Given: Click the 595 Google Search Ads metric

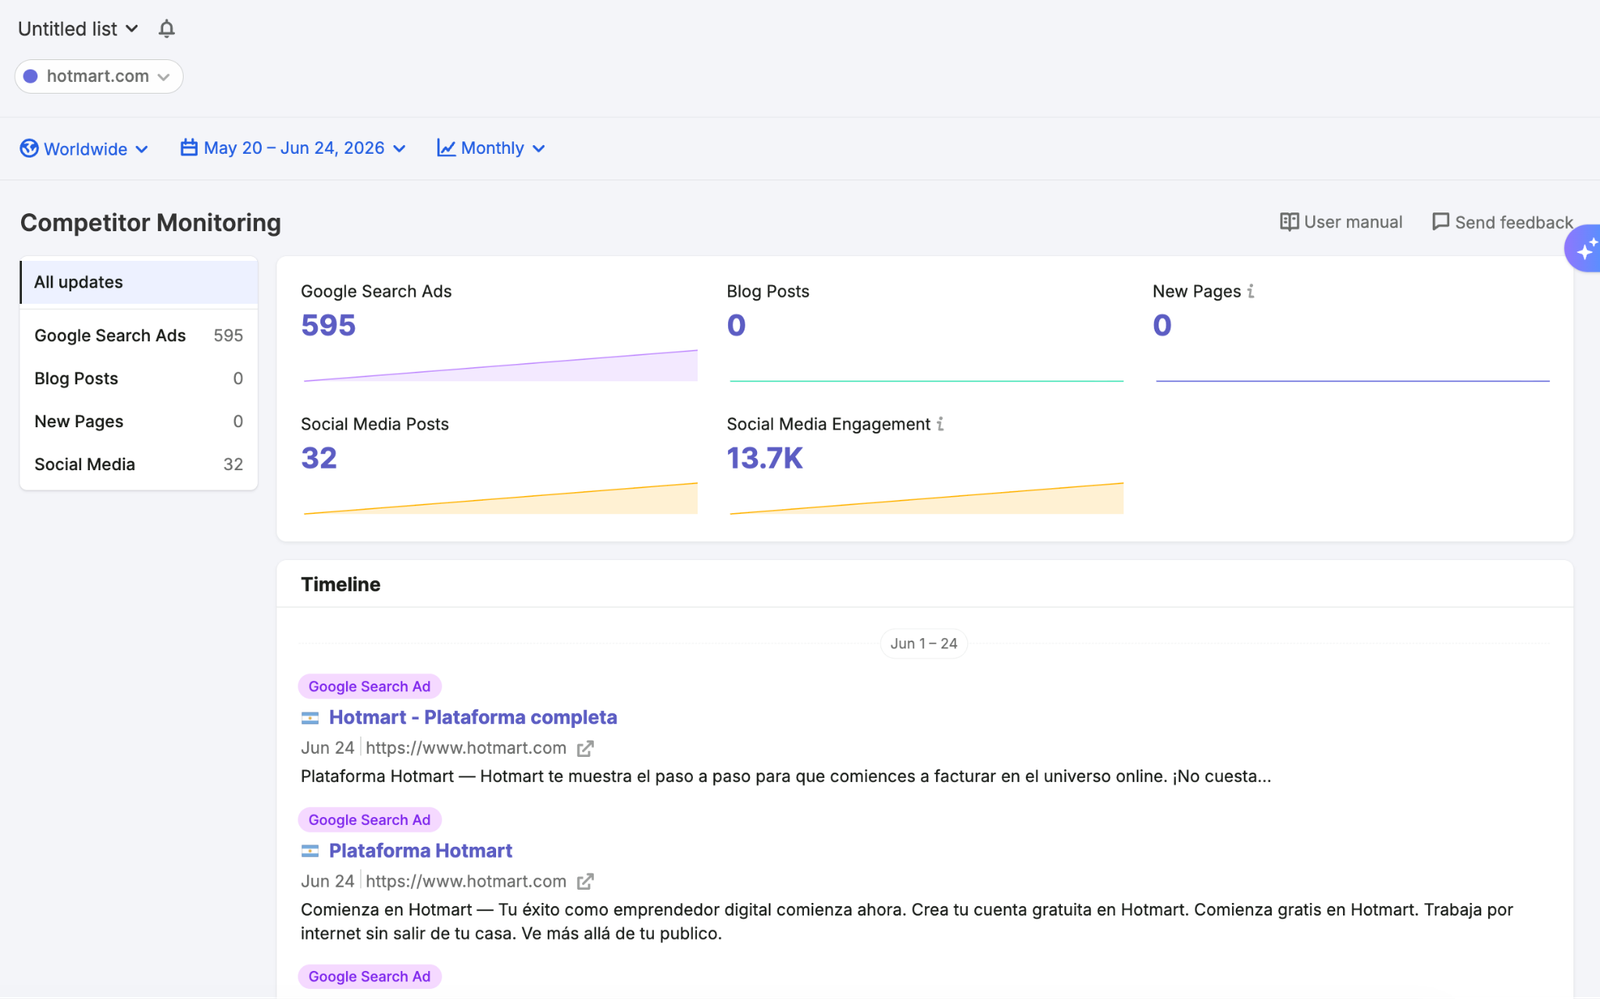Looking at the screenshot, I should tap(328, 325).
